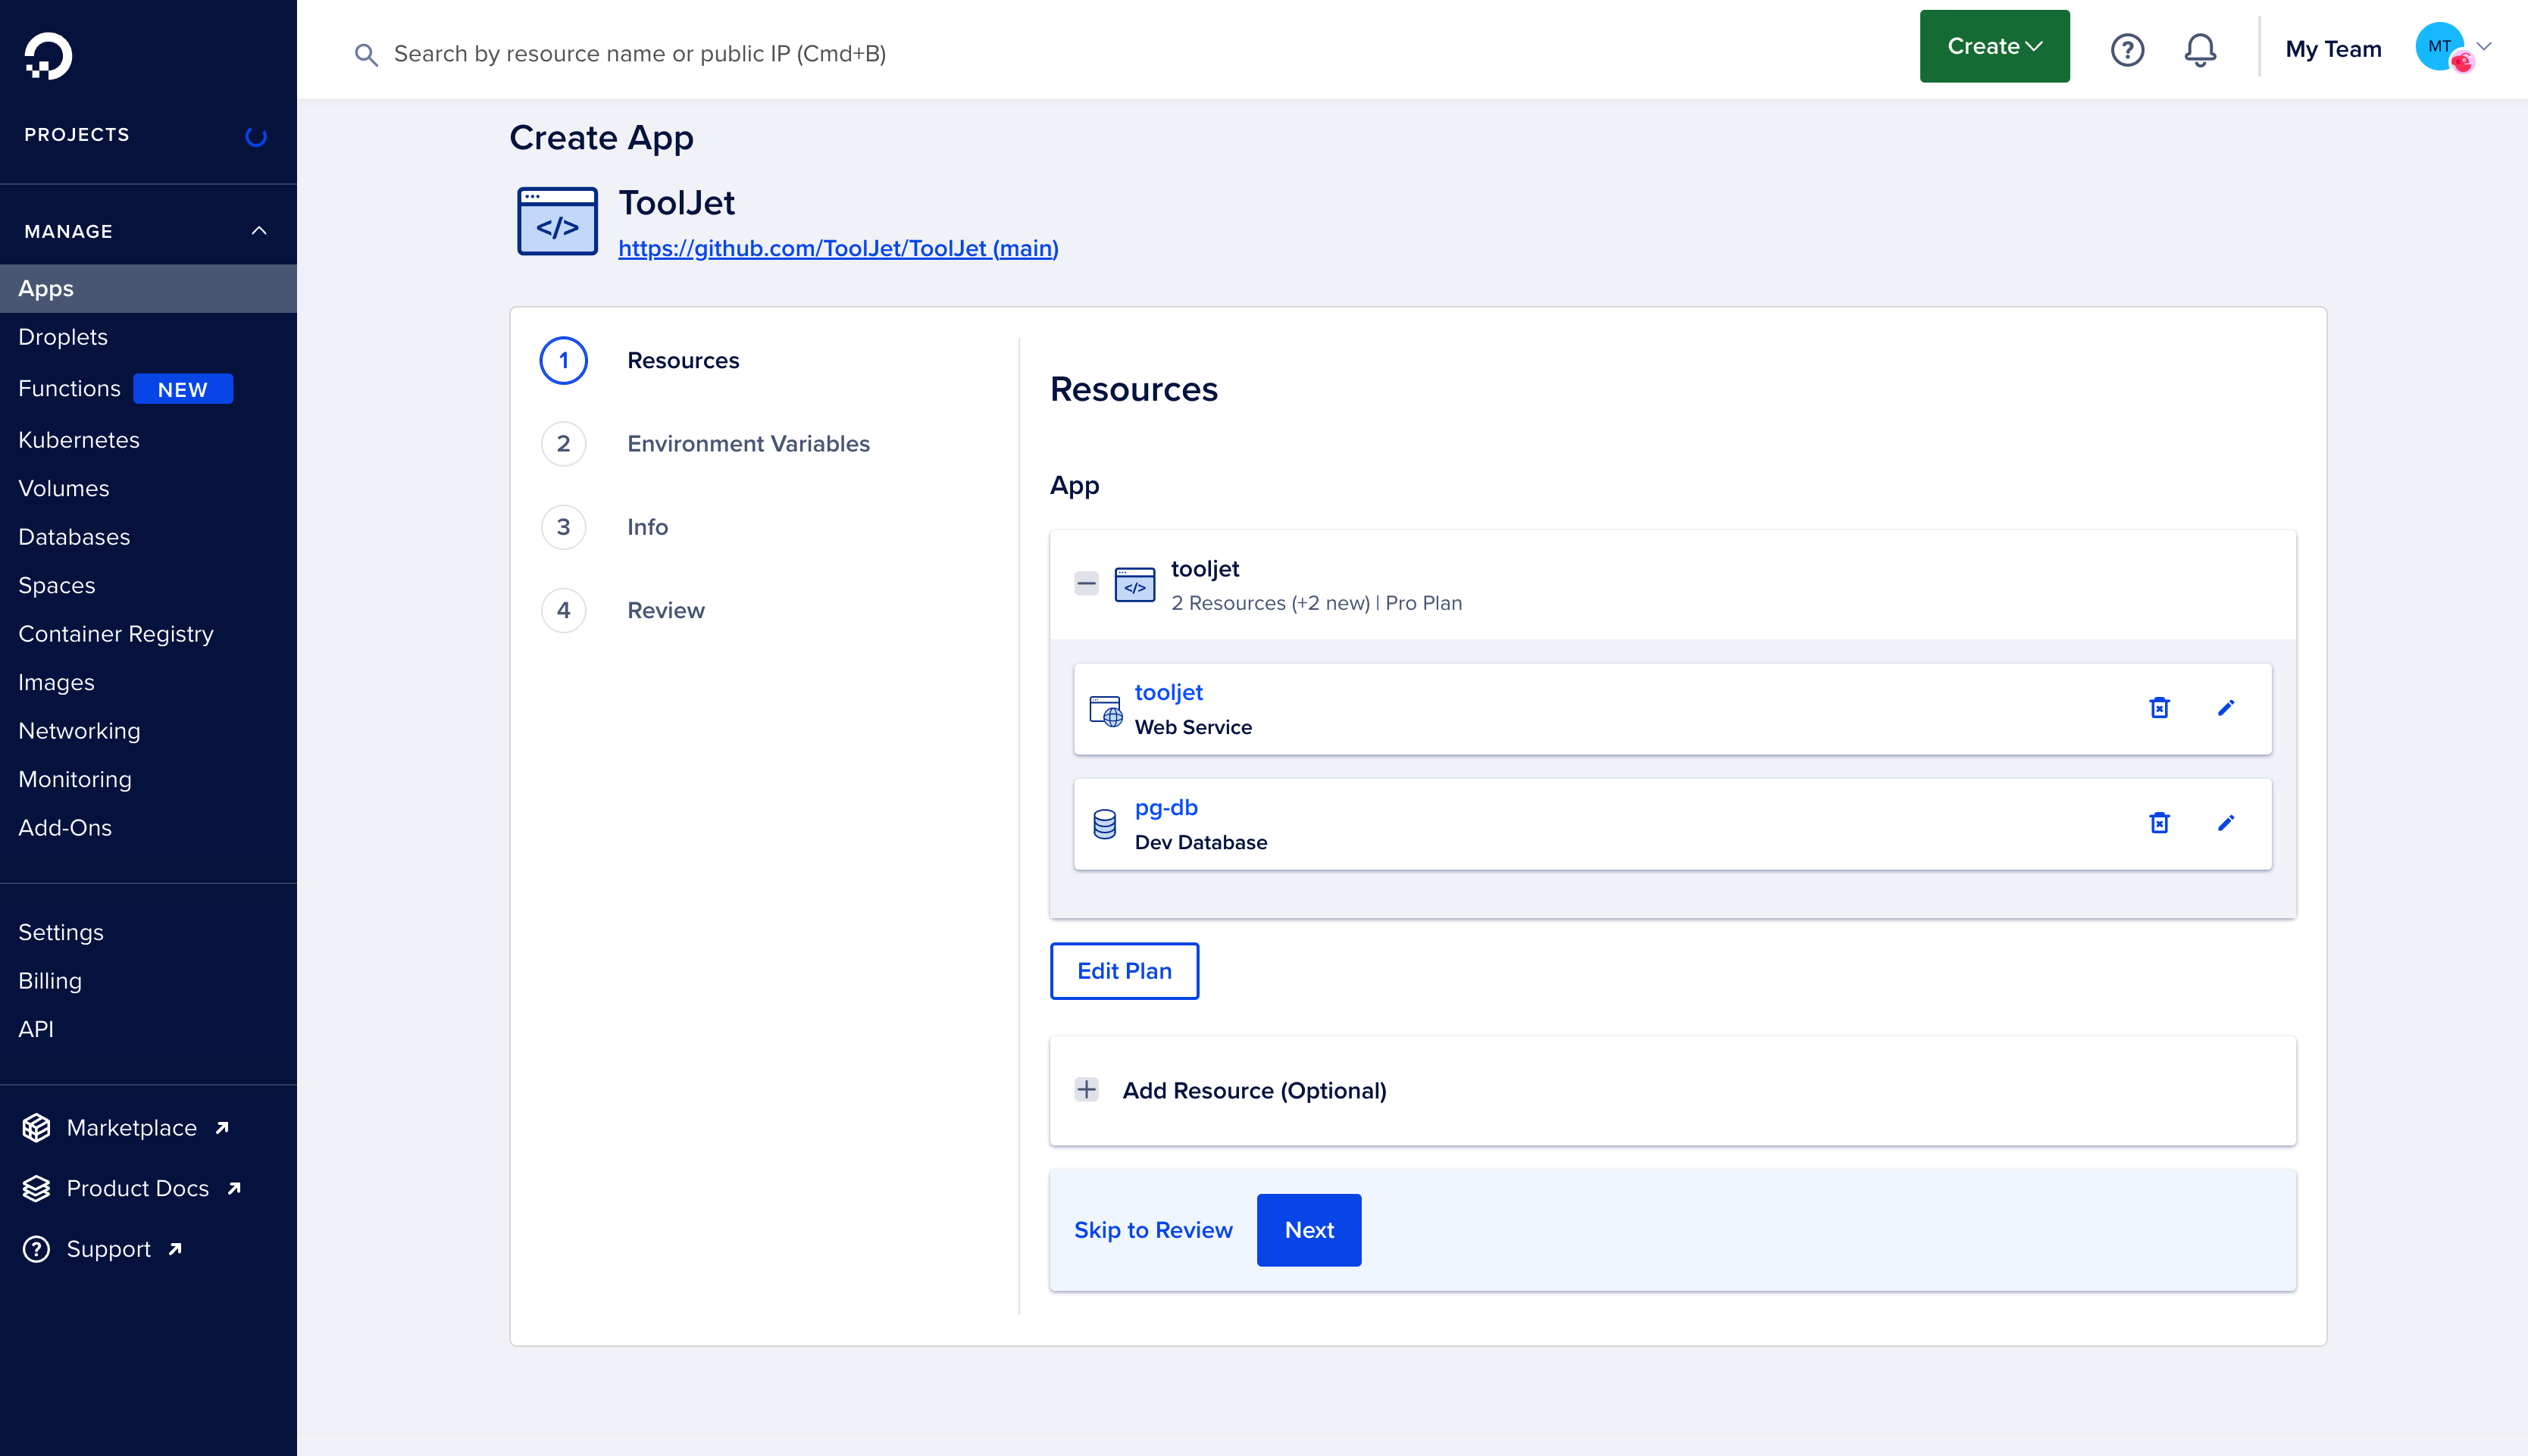Click the DigitalOcean logo
2528x1456 pixels.
click(48, 56)
